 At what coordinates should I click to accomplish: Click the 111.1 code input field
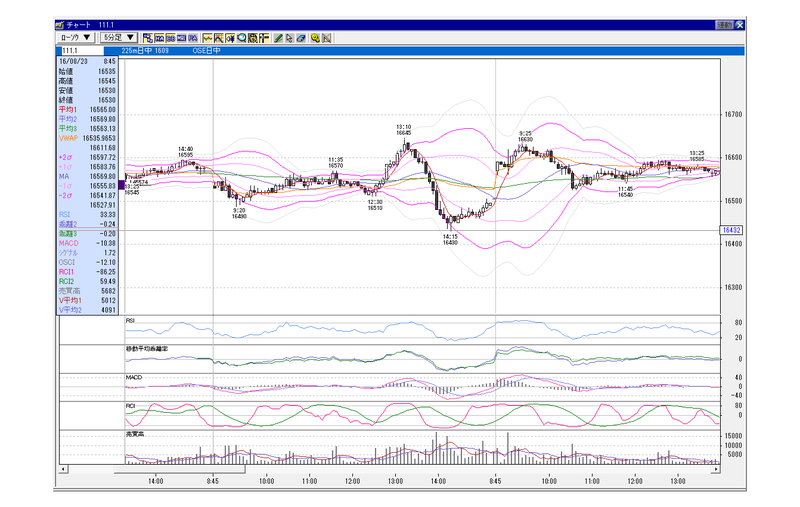[82, 51]
